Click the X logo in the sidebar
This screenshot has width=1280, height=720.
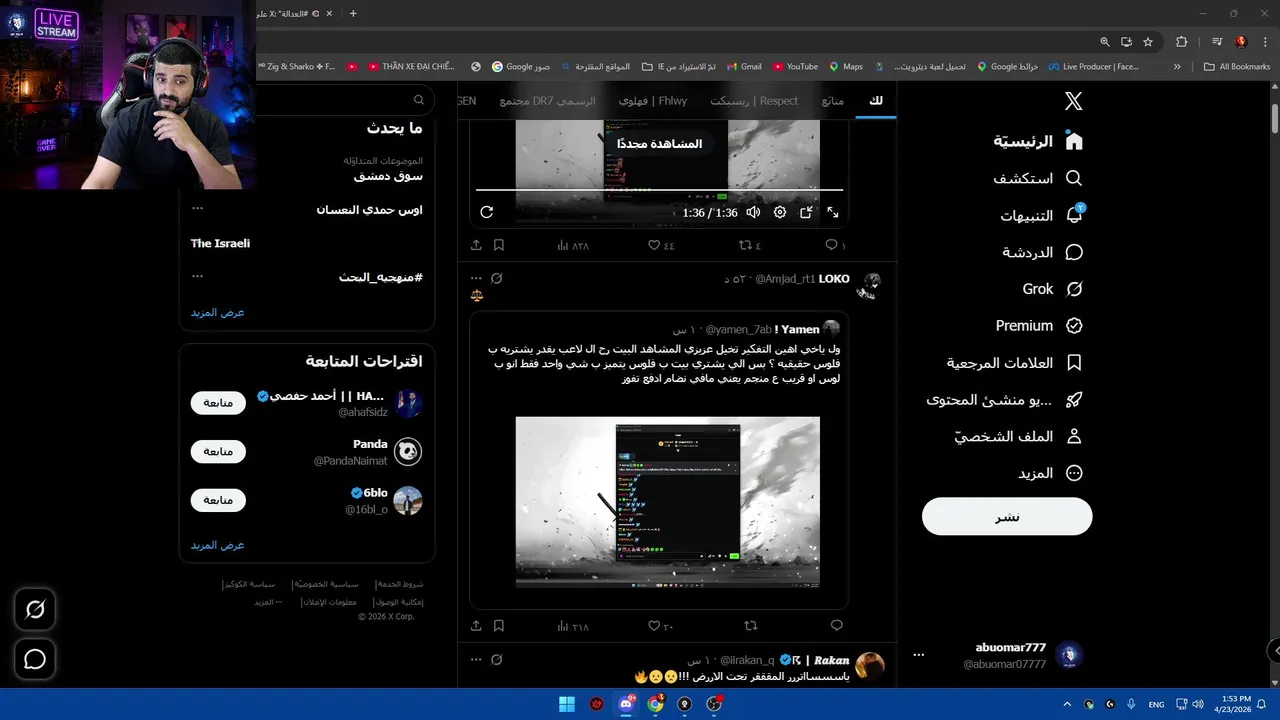[x=1073, y=101]
